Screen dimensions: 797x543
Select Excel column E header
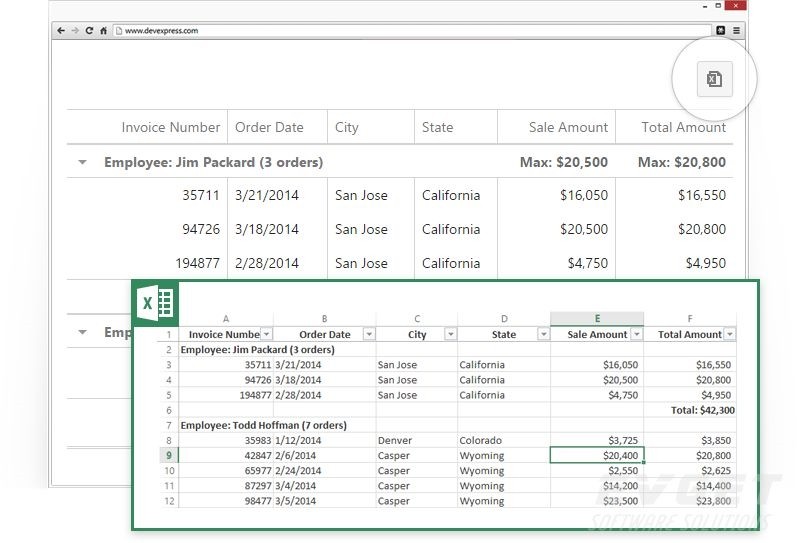597,319
